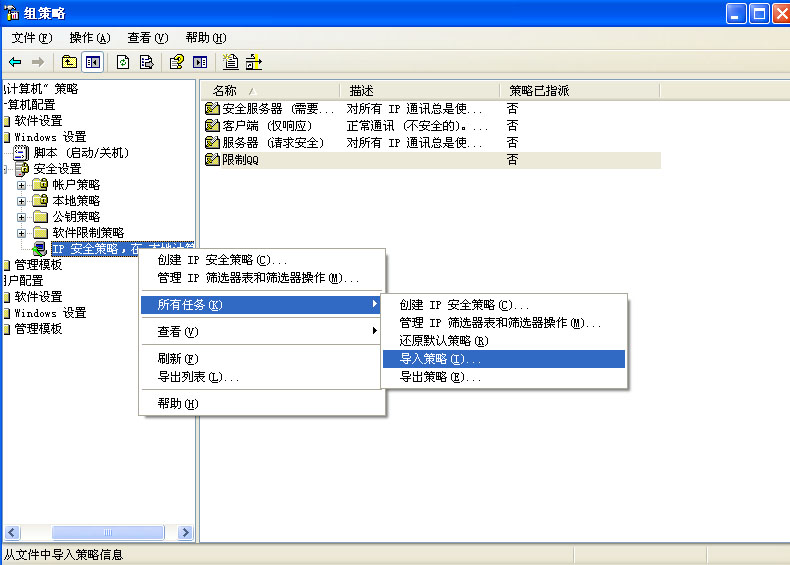Open the 文件(F) menu
Image resolution: width=790 pixels, height=565 pixels.
click(x=32, y=38)
